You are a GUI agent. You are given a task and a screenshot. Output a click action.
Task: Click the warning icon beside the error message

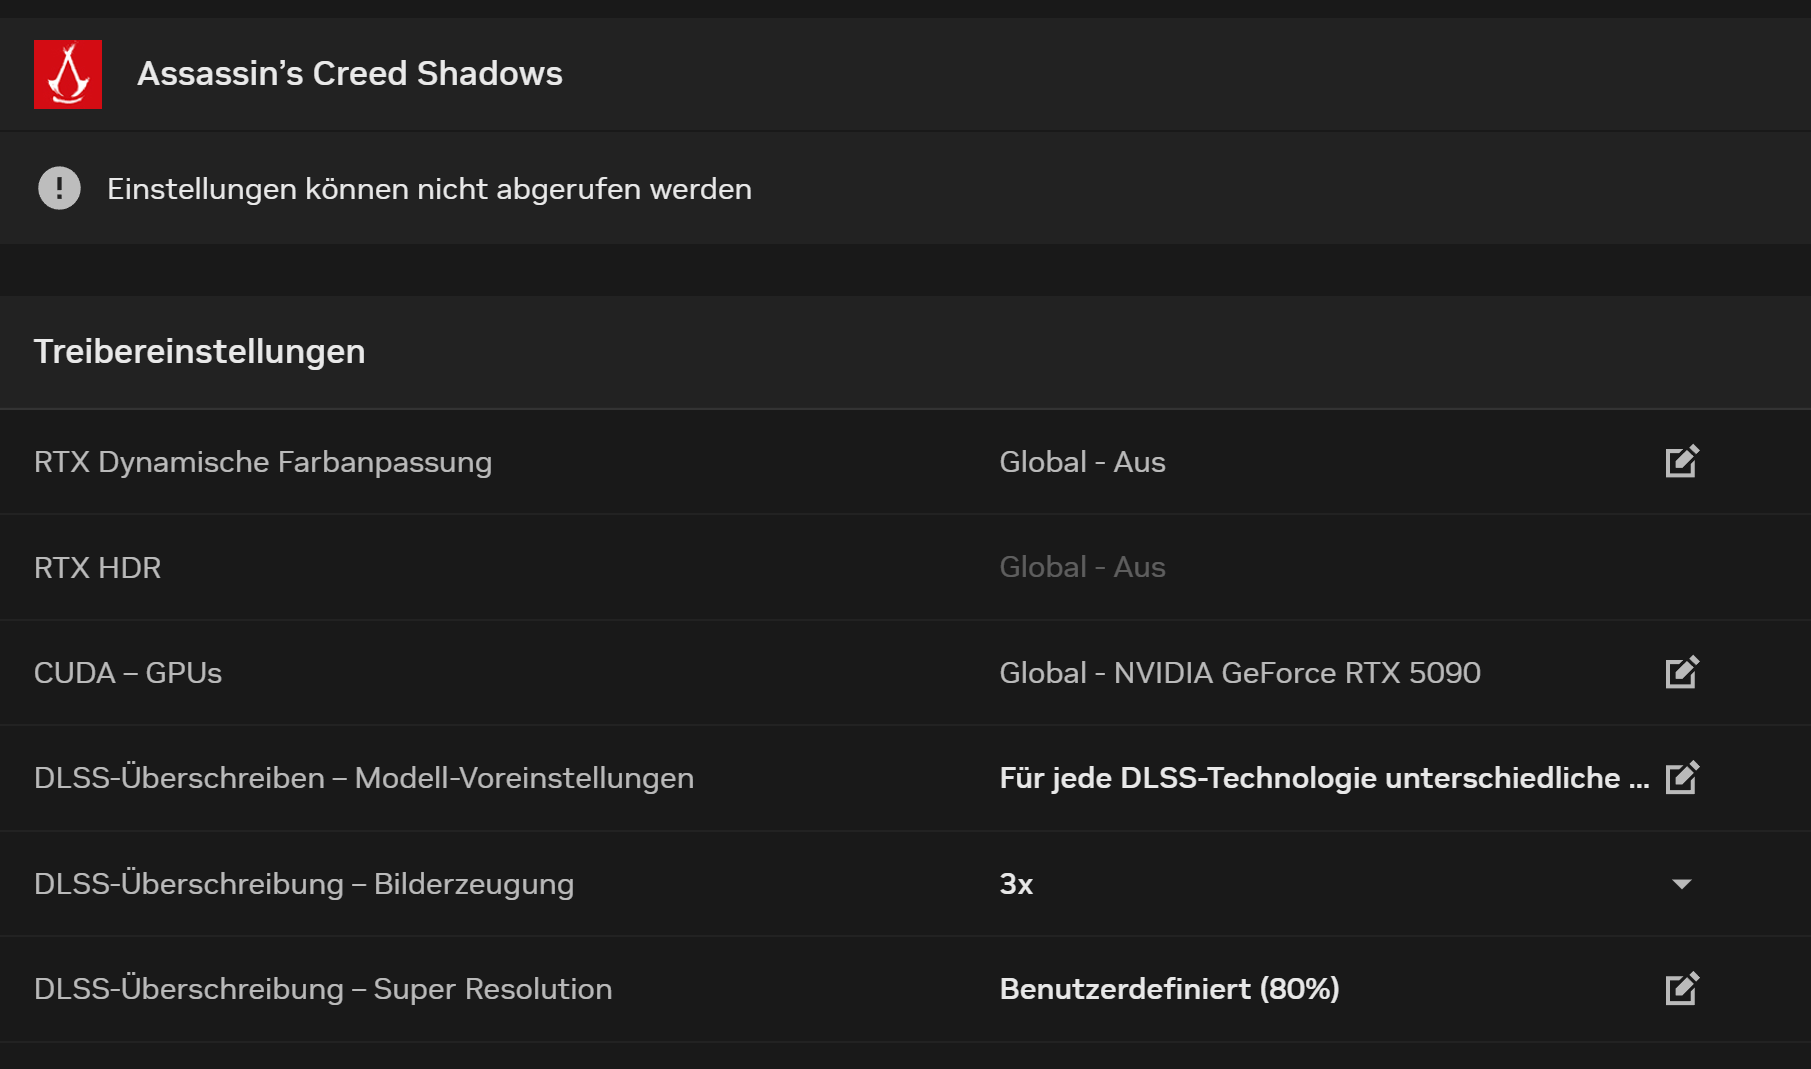[59, 188]
